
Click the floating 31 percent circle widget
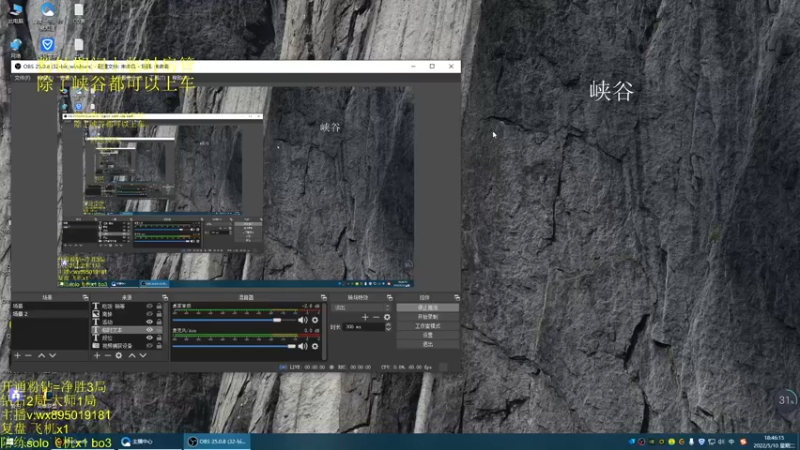(x=786, y=401)
